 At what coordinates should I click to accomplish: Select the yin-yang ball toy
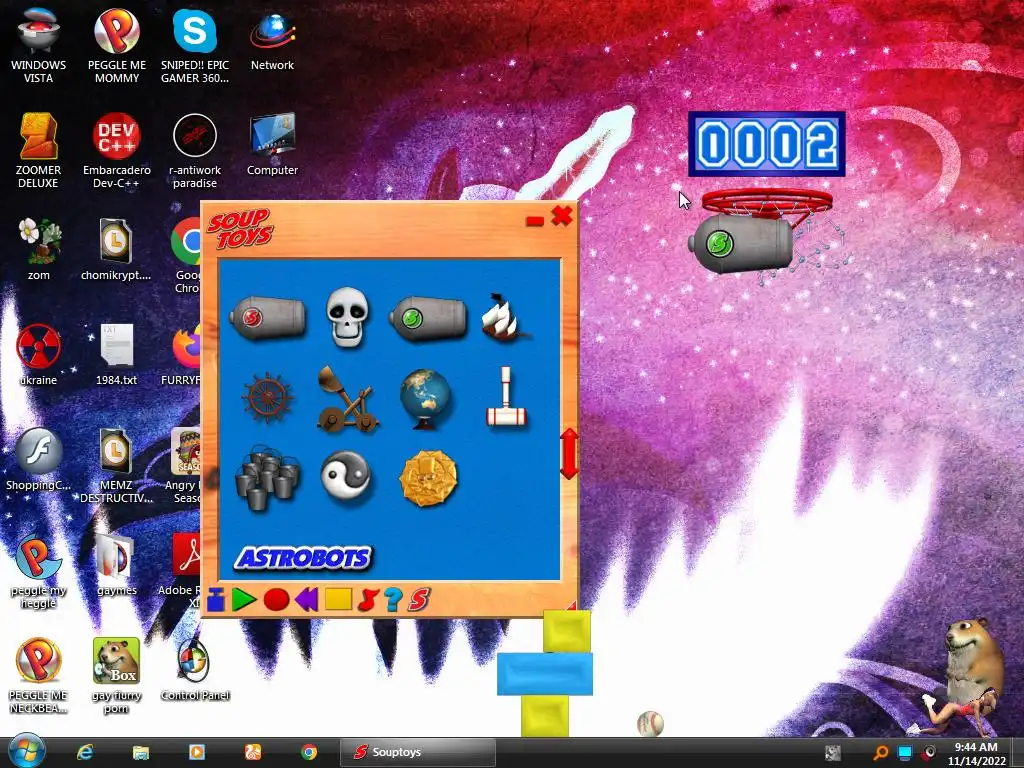[346, 475]
